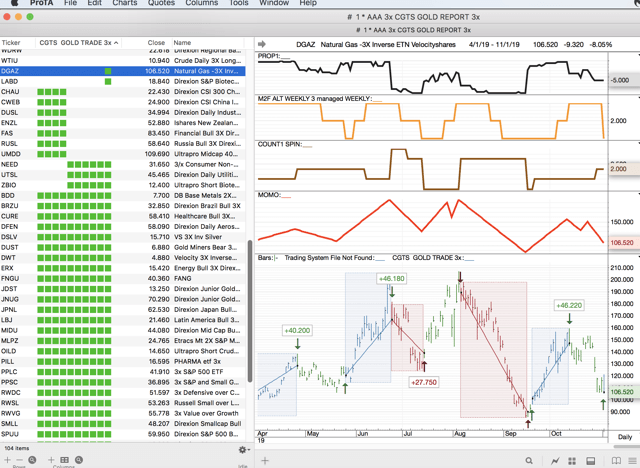Image resolution: width=640 pixels, height=468 pixels.
Task: Click the 4/1/19 - 11/1/19 date range
Action: (494, 44)
